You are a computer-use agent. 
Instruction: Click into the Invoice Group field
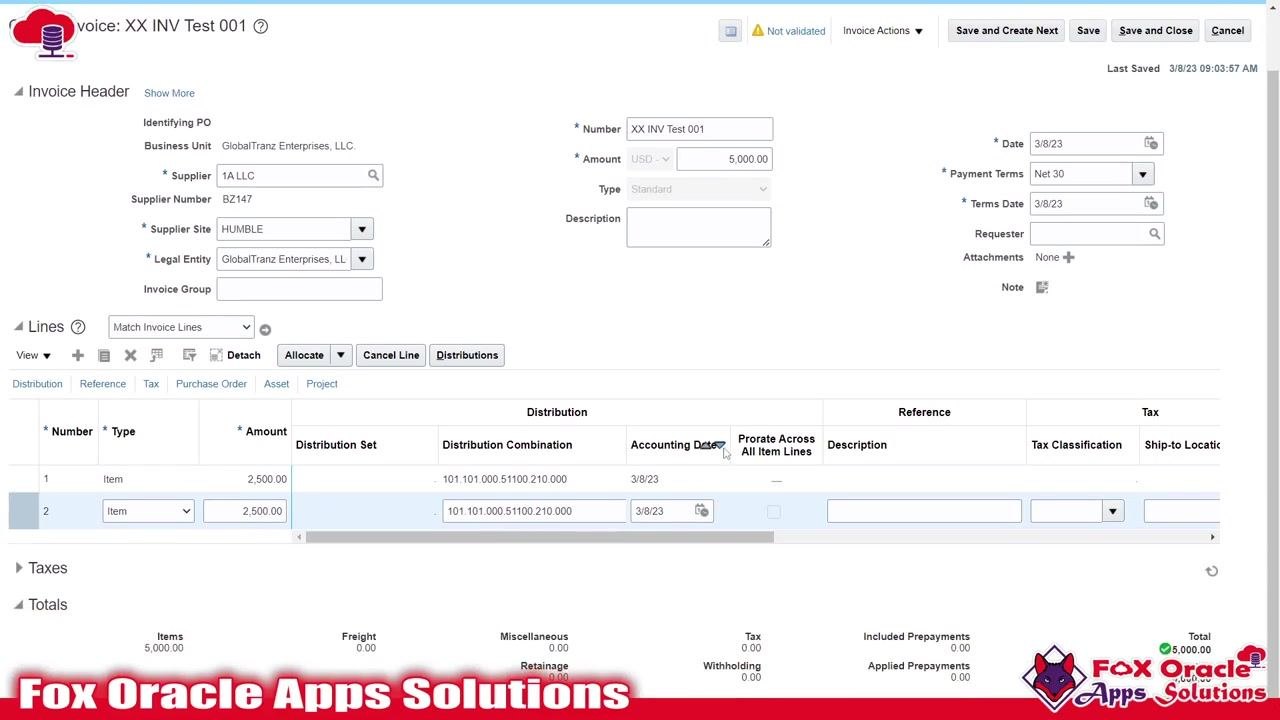(x=299, y=289)
